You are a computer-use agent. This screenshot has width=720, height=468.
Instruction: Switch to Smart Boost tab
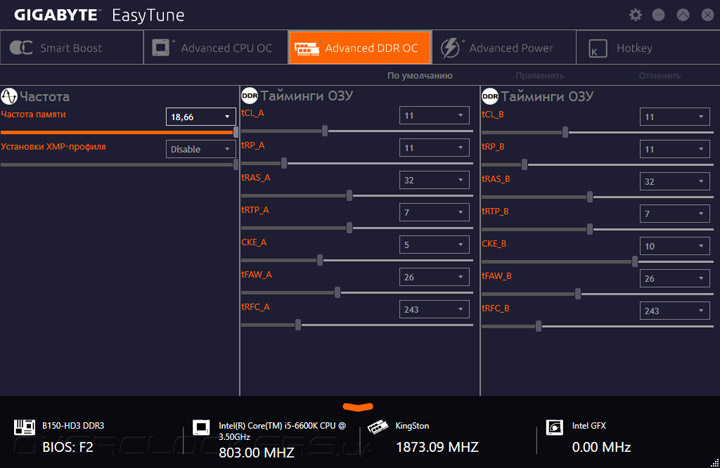pyautogui.click(x=72, y=48)
